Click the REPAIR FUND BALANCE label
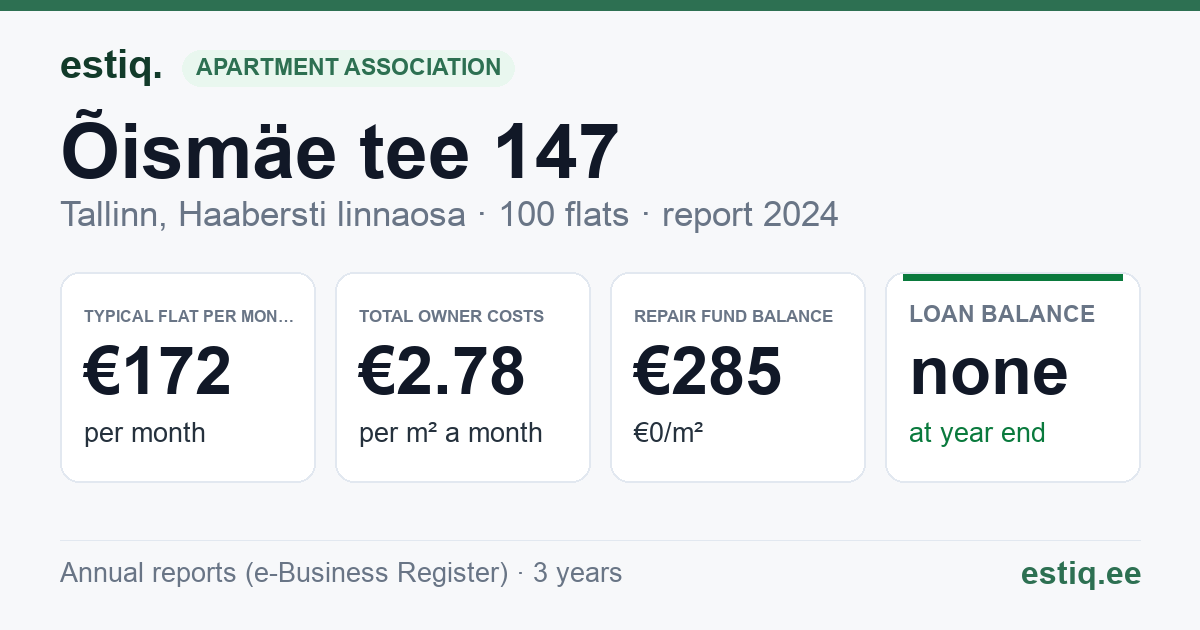 734,316
